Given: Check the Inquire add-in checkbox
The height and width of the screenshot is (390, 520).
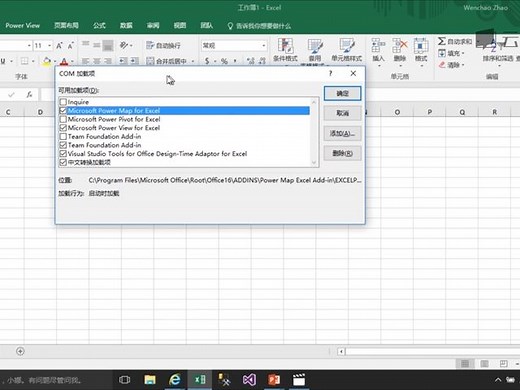Looking at the screenshot, I should click(x=63, y=102).
